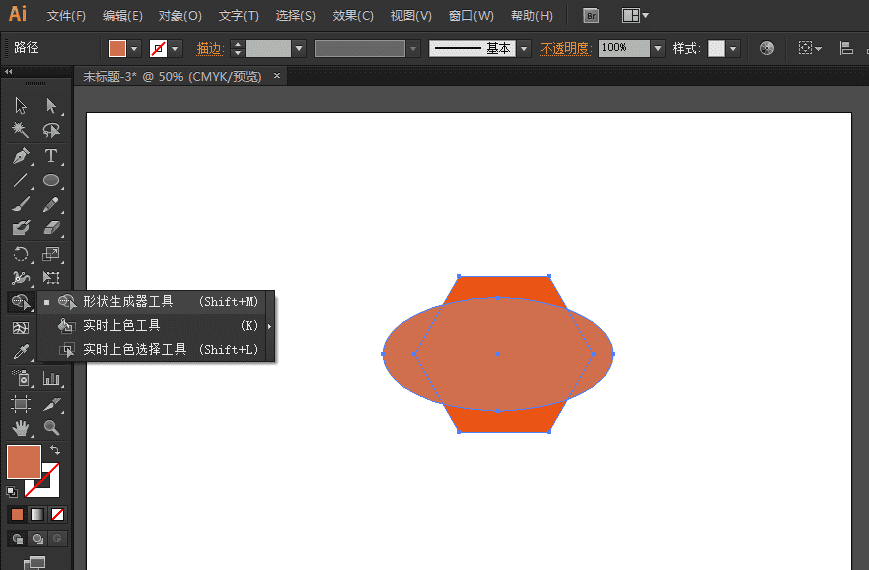Image resolution: width=869 pixels, height=570 pixels.
Task: Select the Column Graph tool
Action: [x=51, y=379]
